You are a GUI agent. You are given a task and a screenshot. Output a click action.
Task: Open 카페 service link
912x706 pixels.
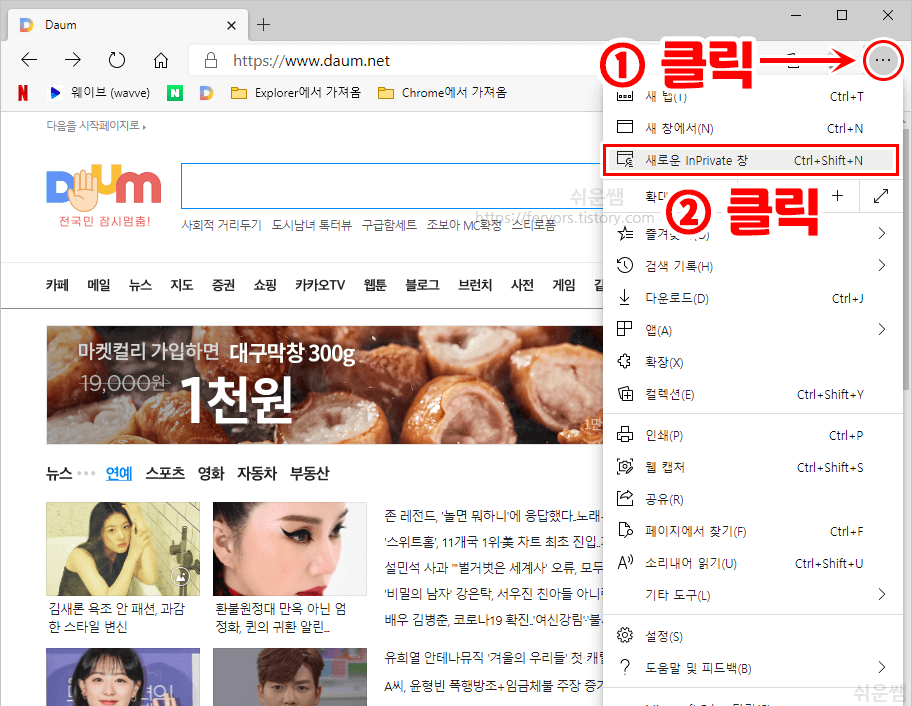tap(57, 284)
